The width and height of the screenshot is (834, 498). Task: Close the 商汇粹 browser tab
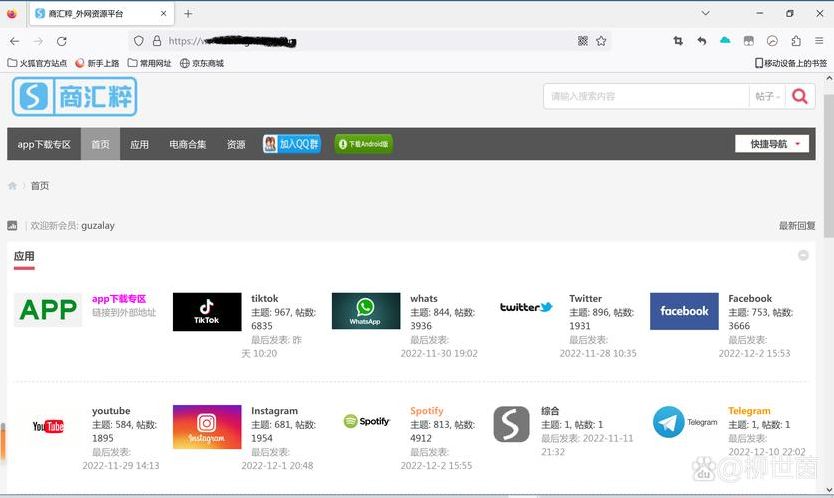163,14
